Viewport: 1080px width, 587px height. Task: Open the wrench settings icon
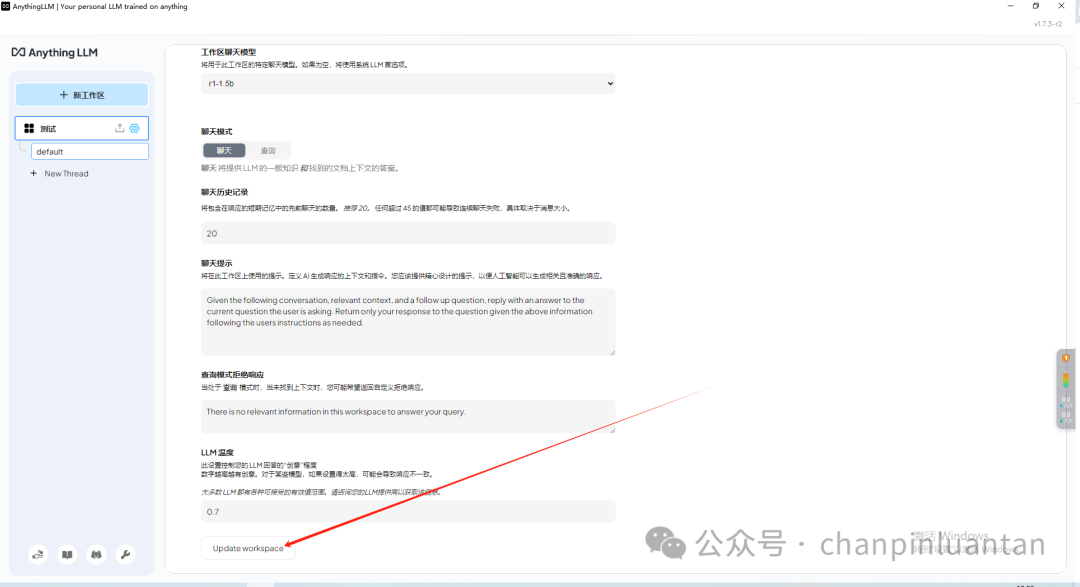(125, 555)
